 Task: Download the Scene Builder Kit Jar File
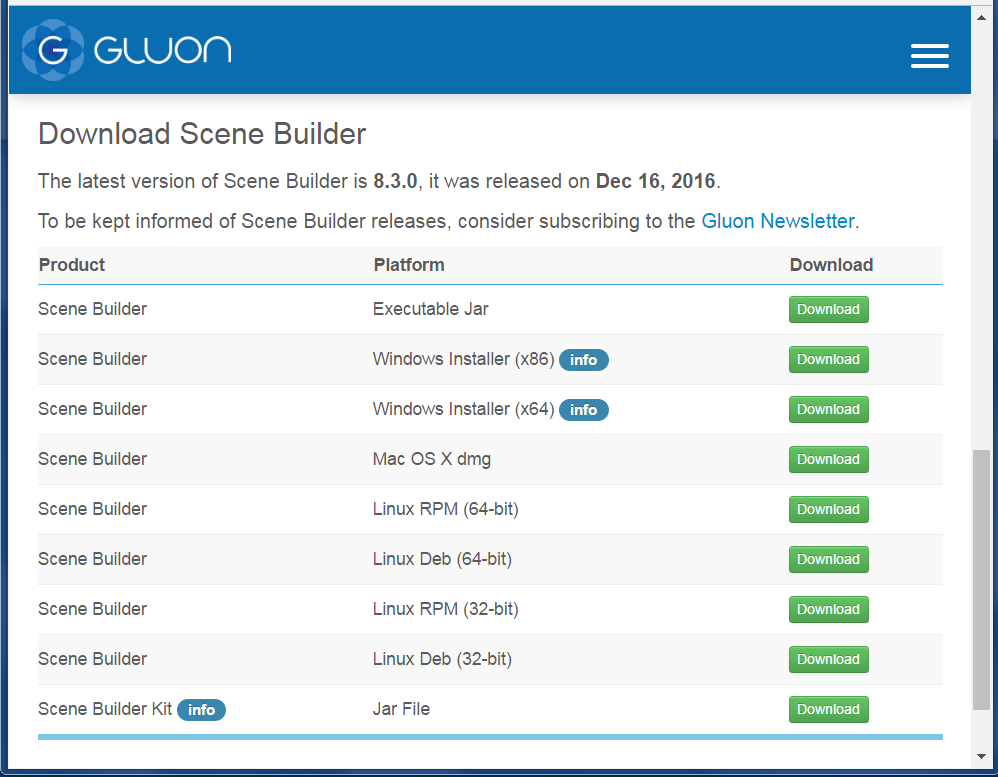click(828, 709)
